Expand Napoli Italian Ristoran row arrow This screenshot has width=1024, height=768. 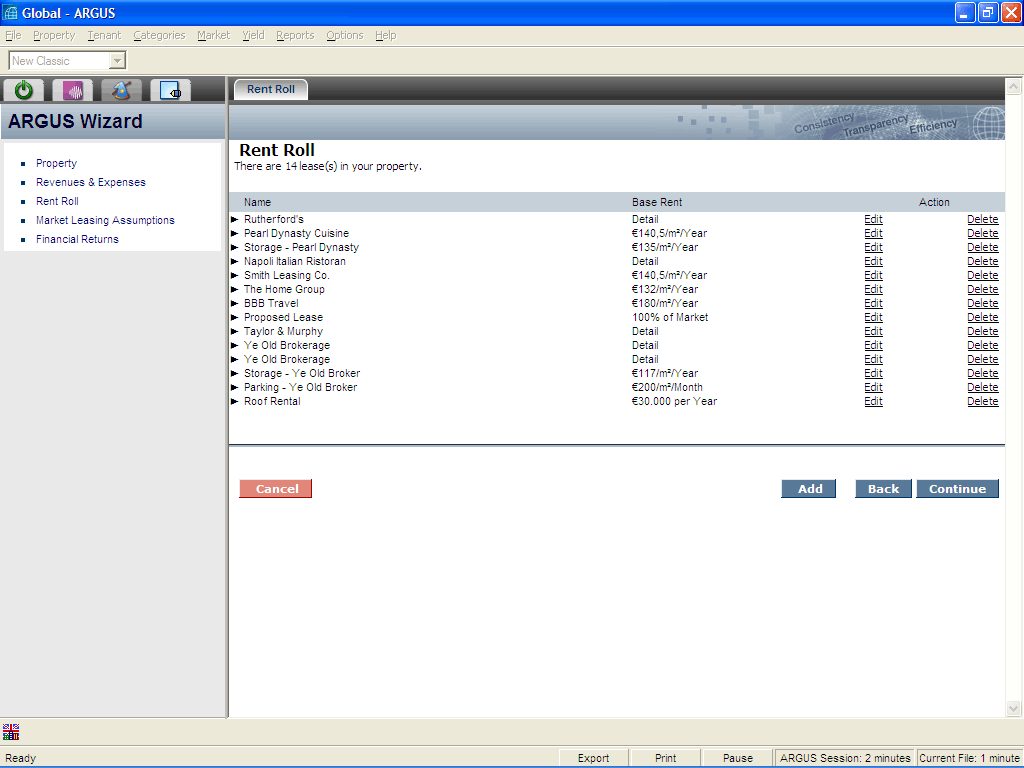point(234,261)
